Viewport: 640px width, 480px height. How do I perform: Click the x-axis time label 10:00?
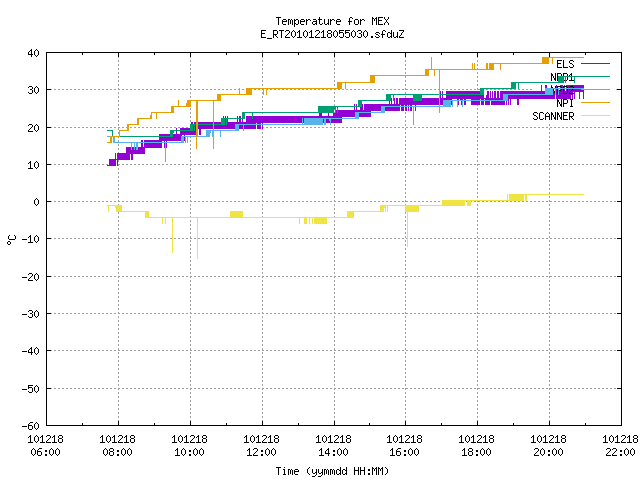tap(189, 452)
